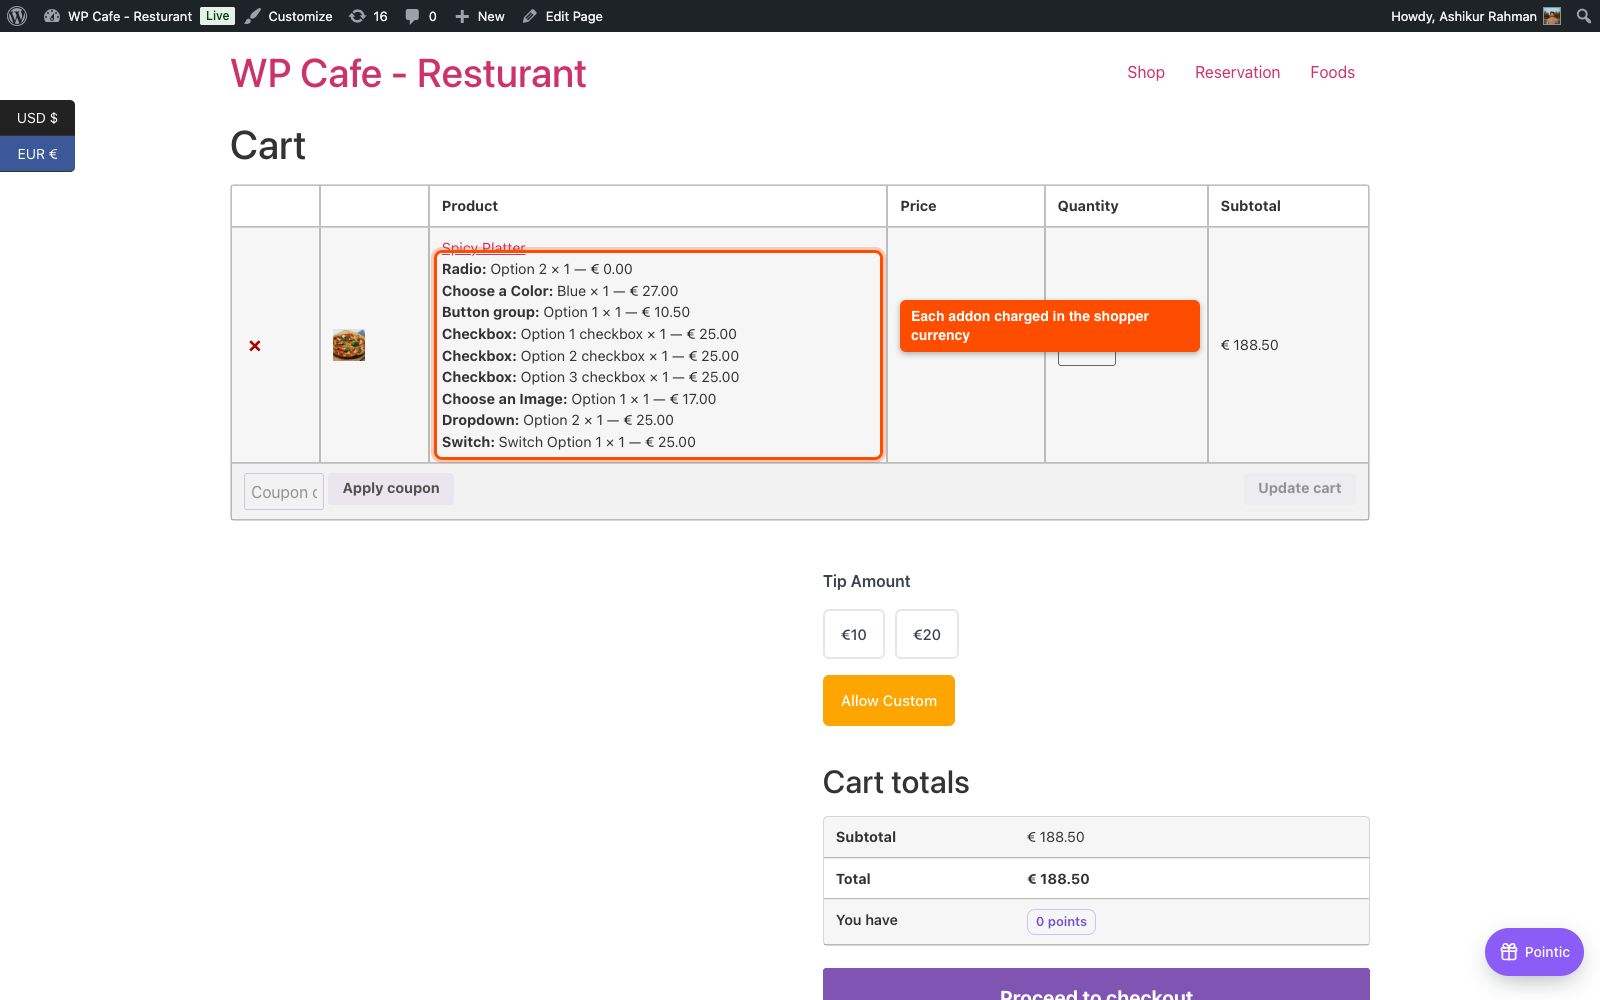
Task: Open Edit Page in admin bar
Action: [x=563, y=16]
